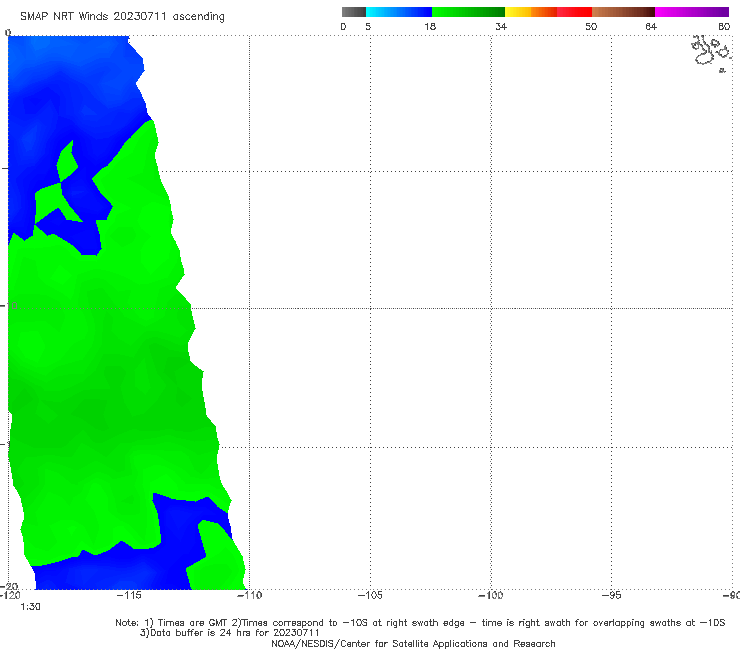Click the note '3)Data buffer is 24 hrs'
This screenshot has height=650, width=740.
pyautogui.click(x=229, y=633)
